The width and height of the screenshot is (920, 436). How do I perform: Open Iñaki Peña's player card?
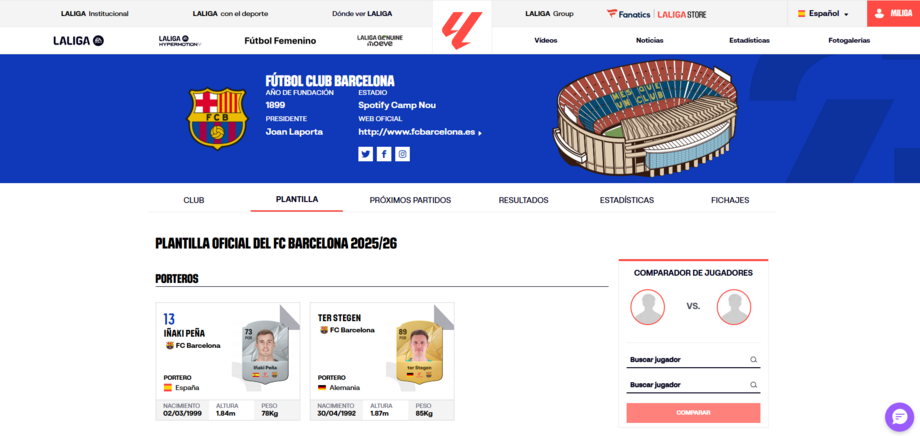click(x=227, y=361)
